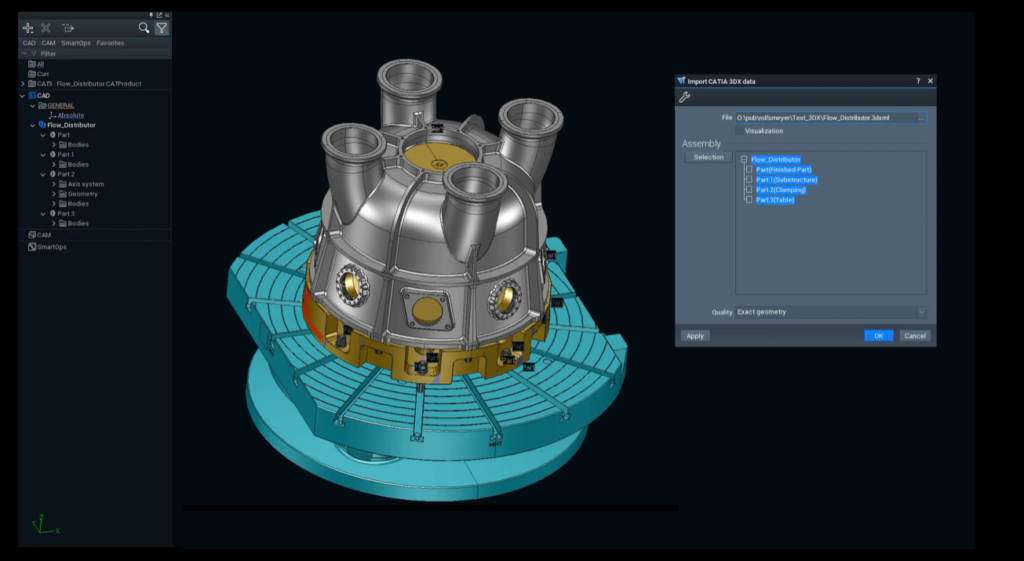Expand Bodies under Part.3

coord(54,223)
